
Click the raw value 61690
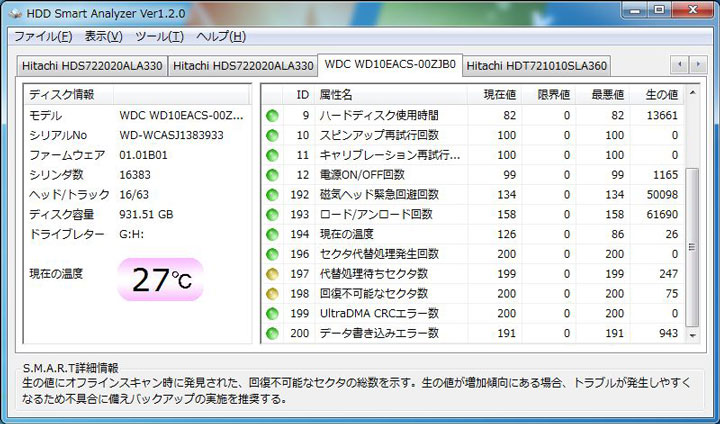click(x=662, y=214)
